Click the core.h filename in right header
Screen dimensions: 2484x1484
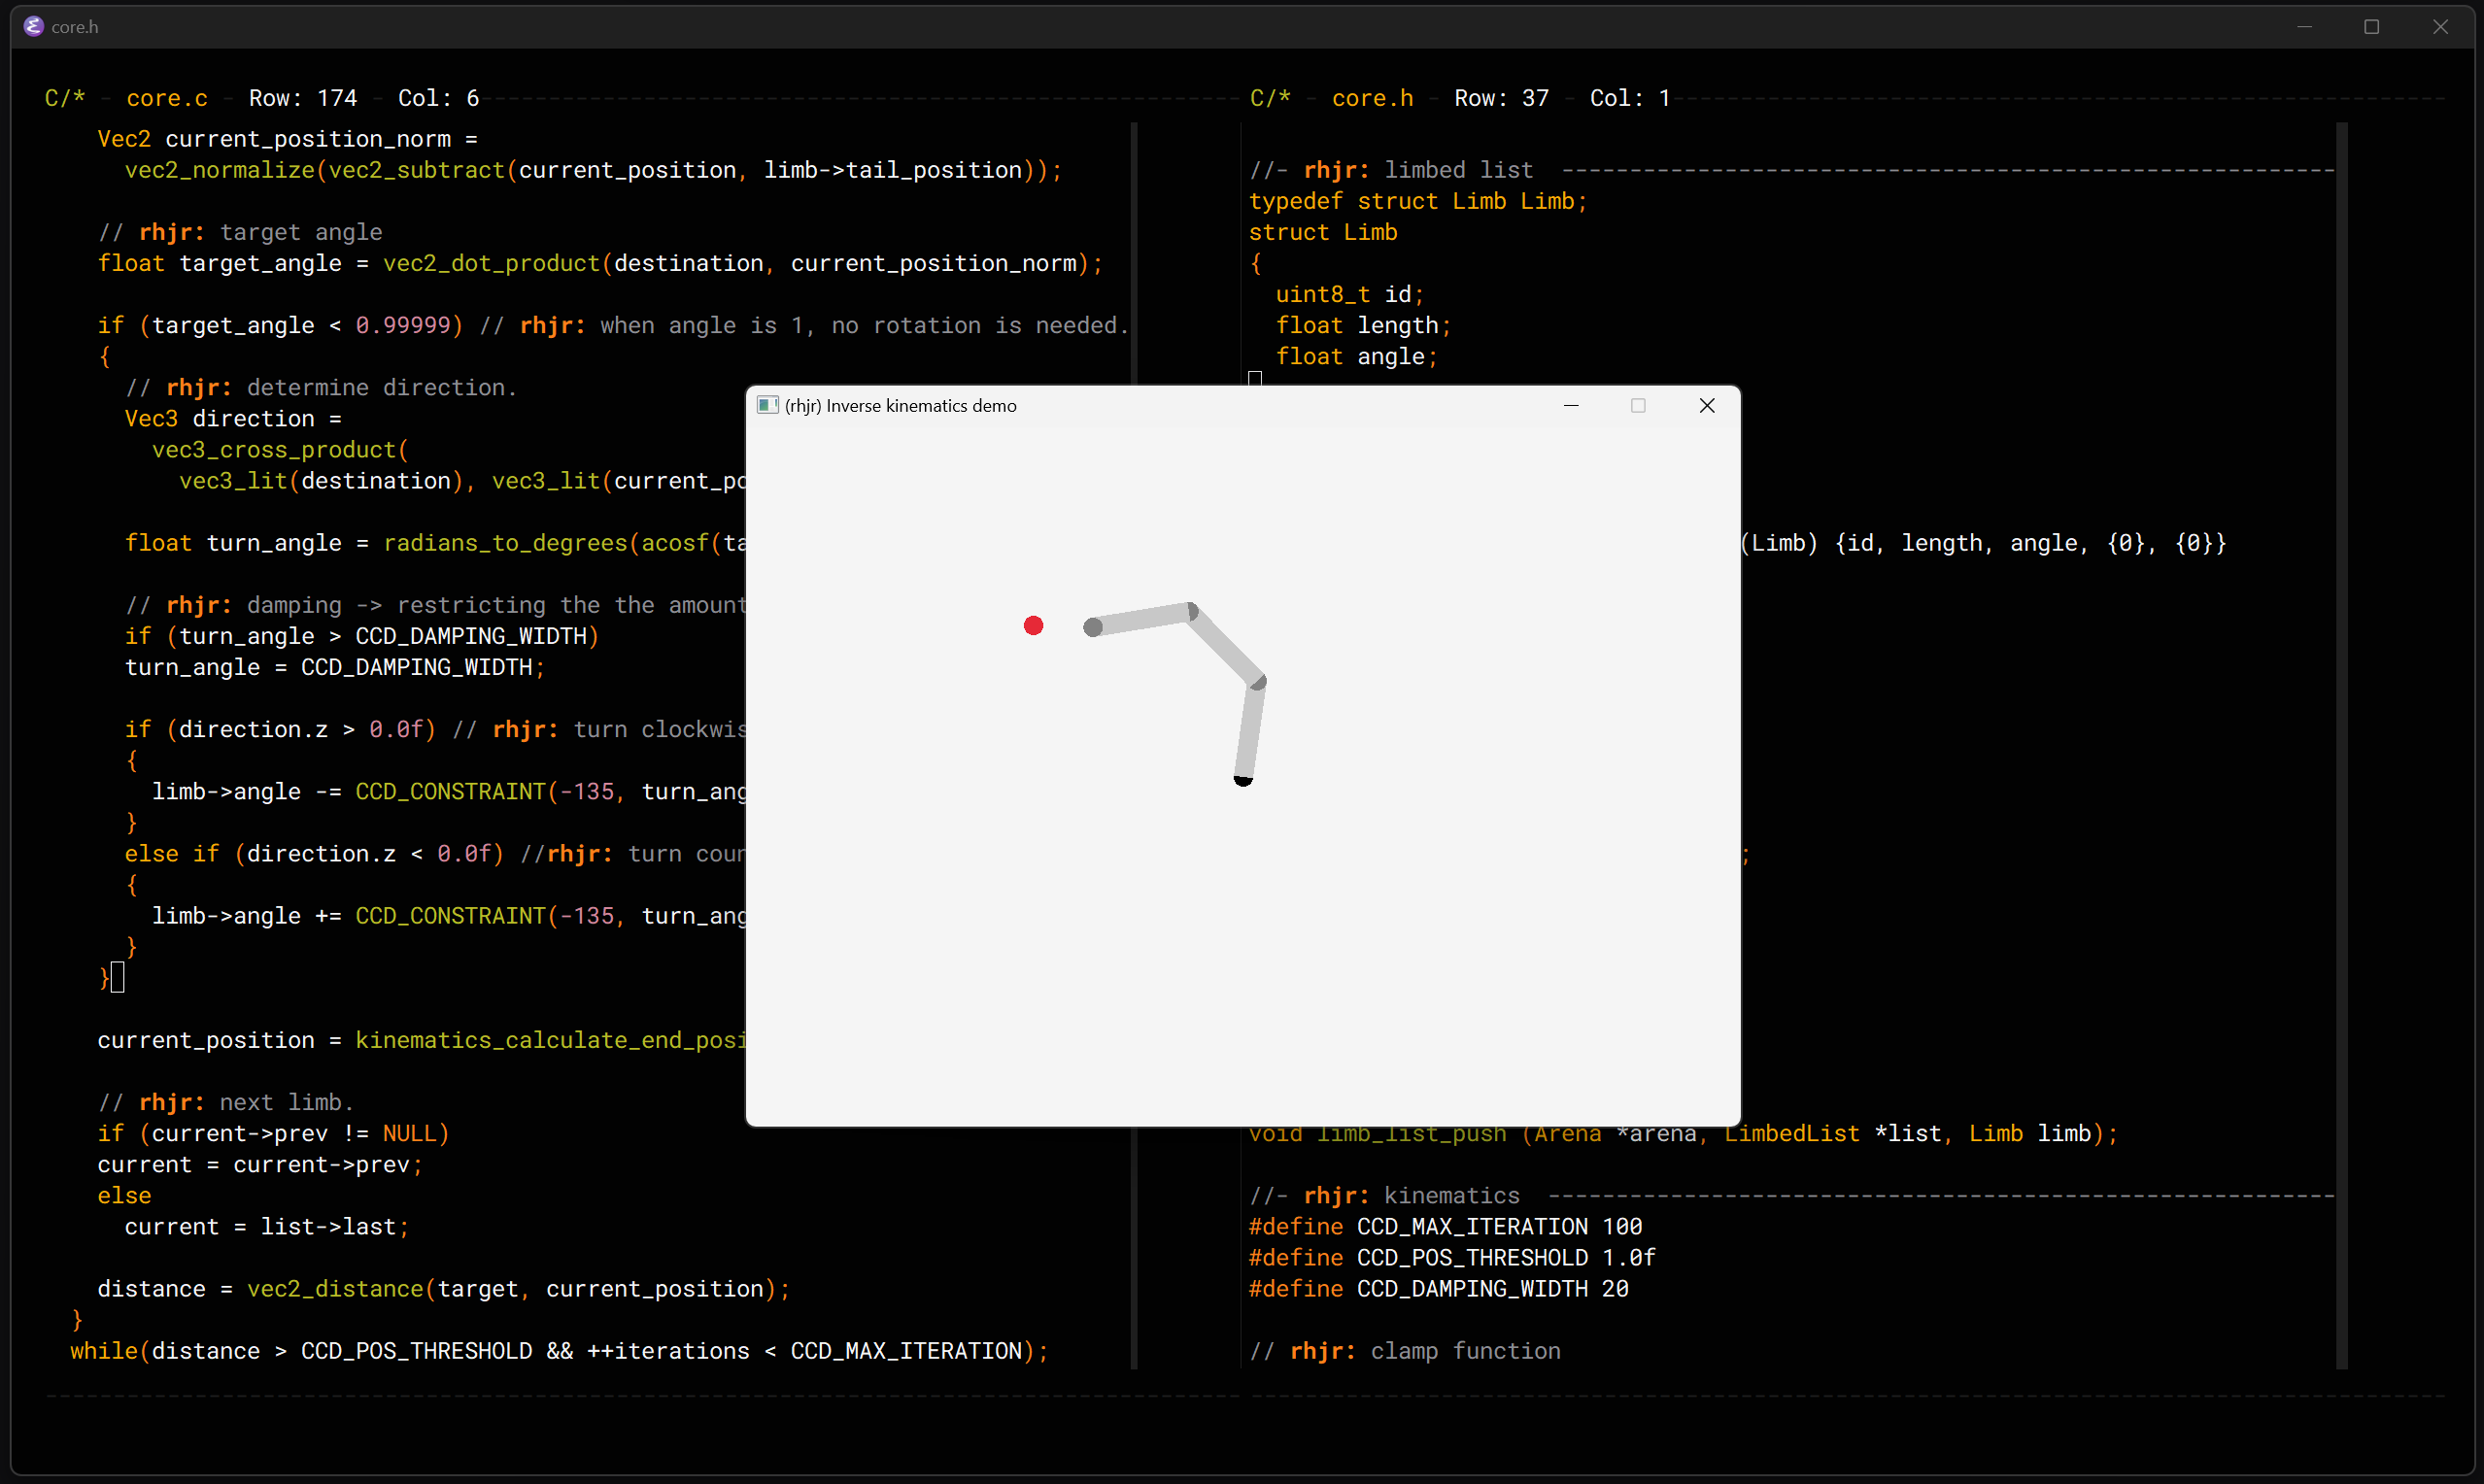(x=1372, y=98)
